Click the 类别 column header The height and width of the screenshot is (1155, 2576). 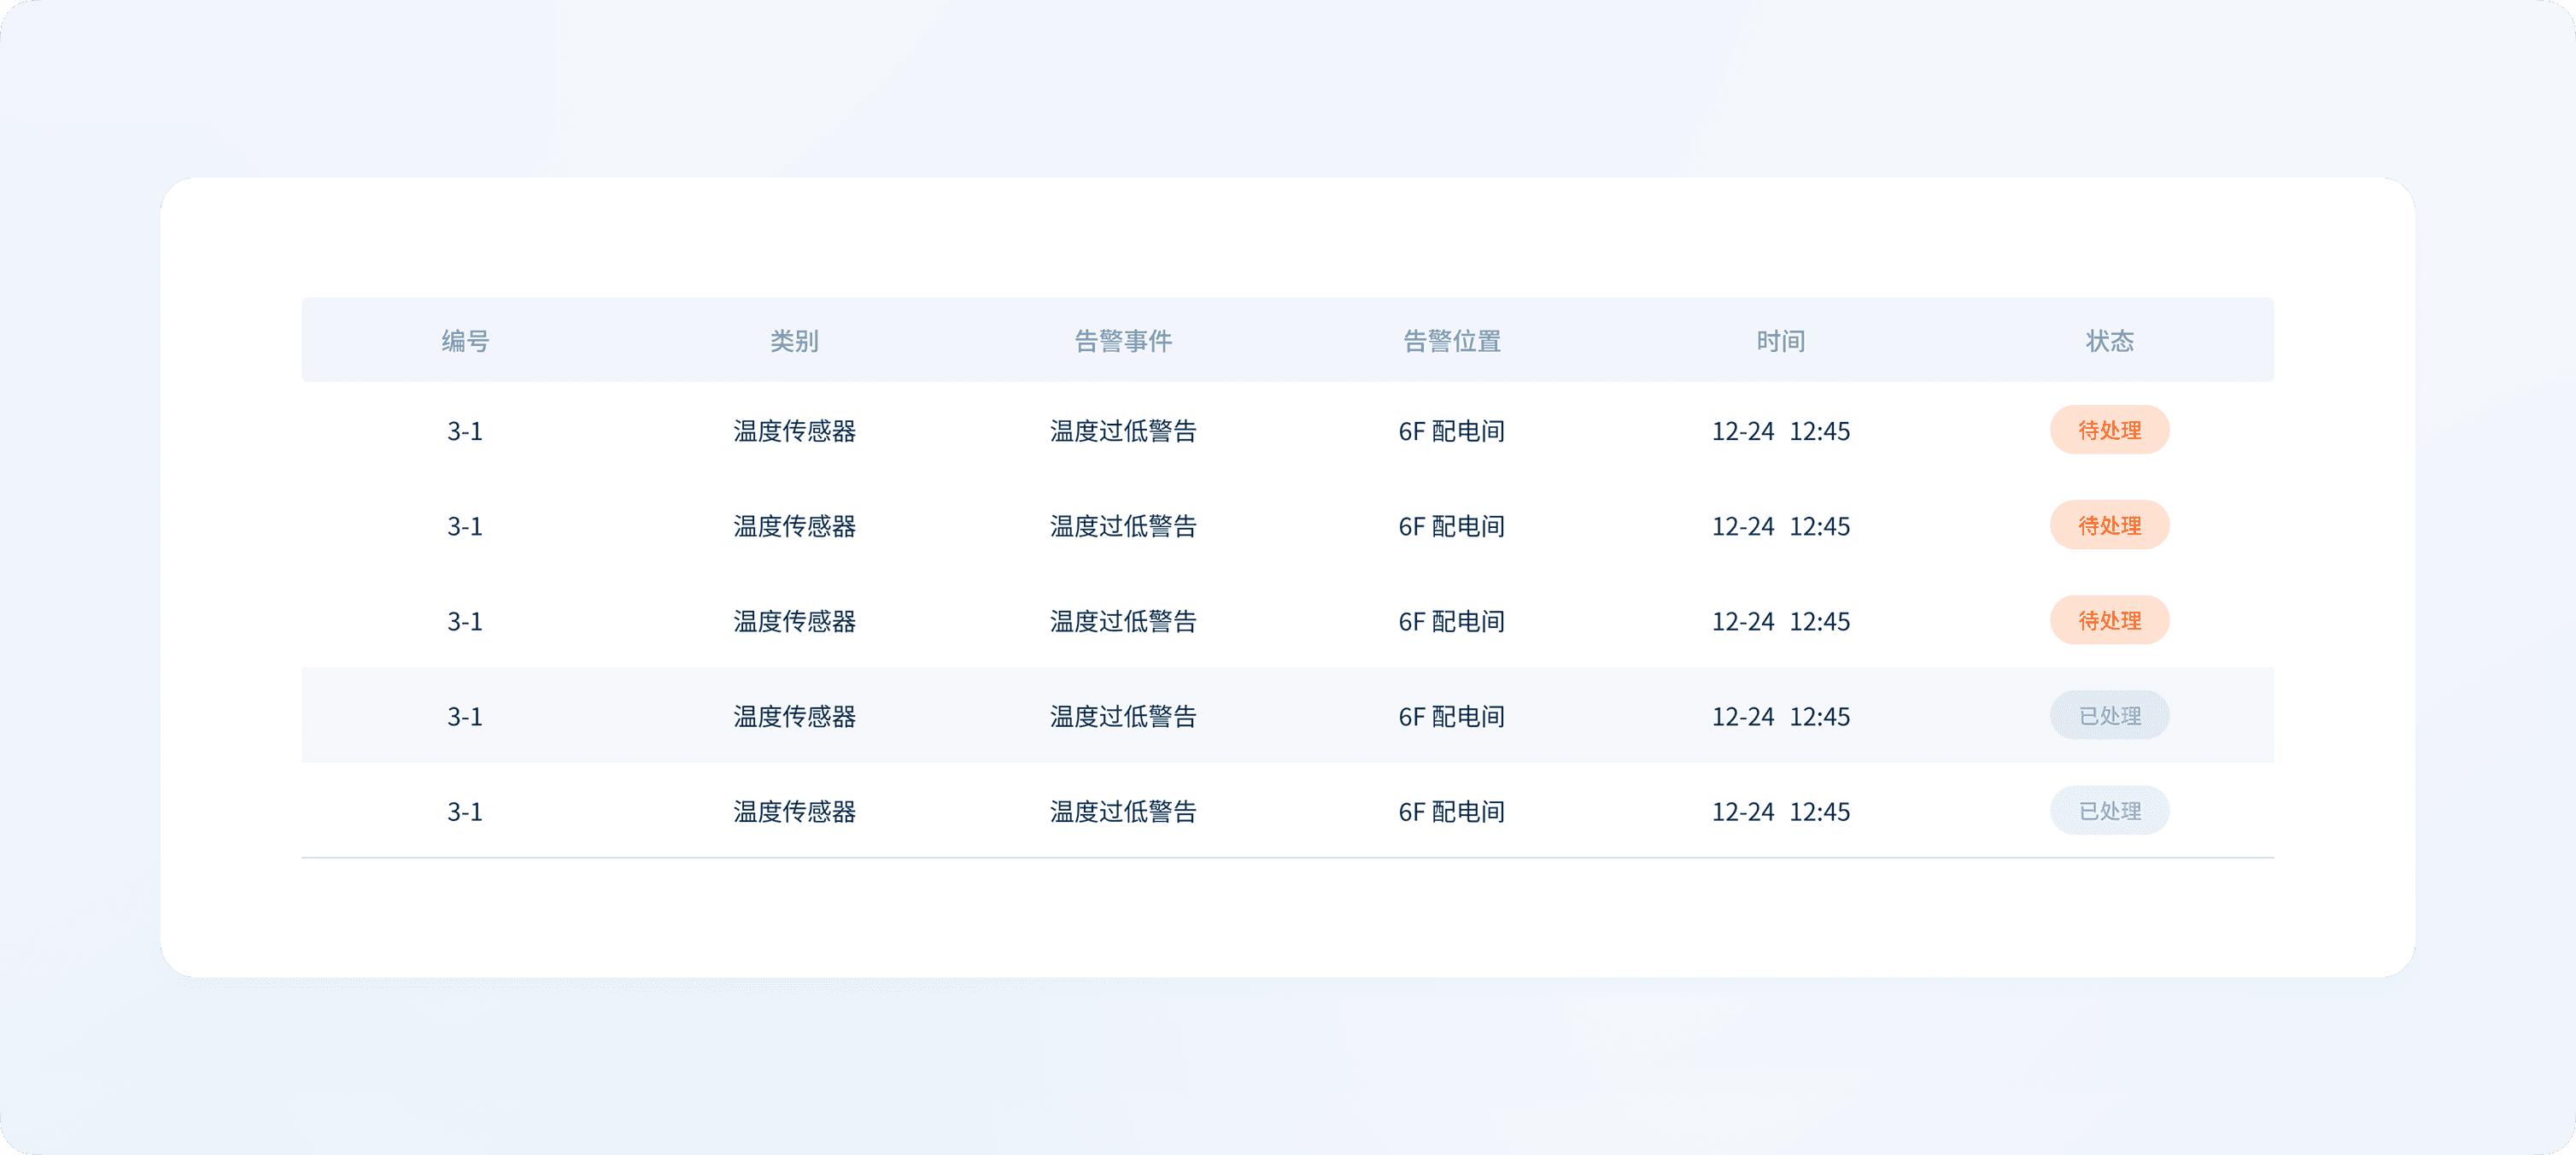tap(794, 341)
